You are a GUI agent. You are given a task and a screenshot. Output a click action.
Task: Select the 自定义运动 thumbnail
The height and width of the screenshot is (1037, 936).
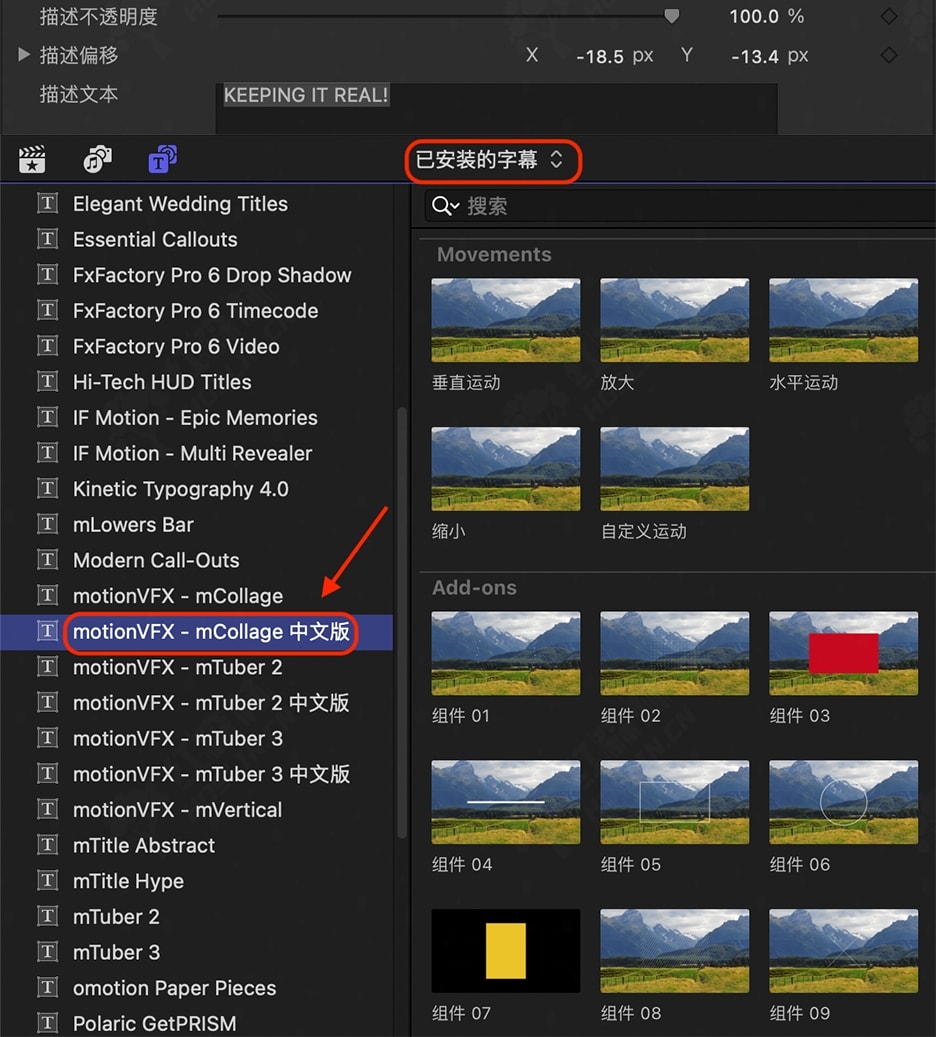pos(675,469)
